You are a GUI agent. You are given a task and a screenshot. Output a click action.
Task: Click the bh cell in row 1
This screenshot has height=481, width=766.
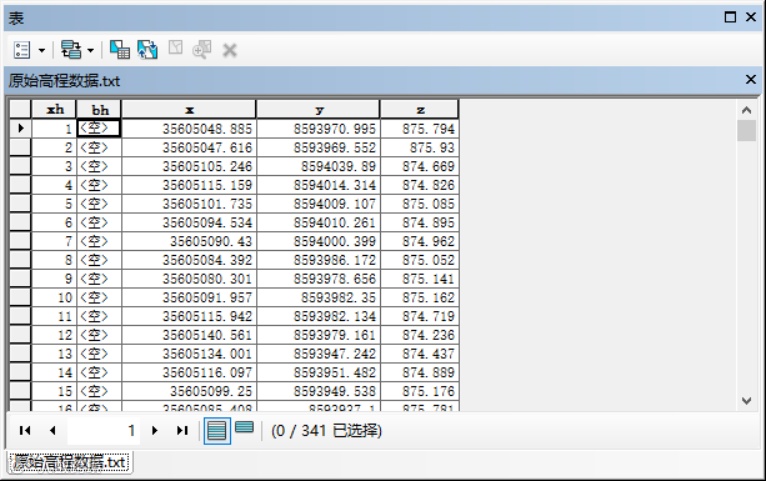99,128
